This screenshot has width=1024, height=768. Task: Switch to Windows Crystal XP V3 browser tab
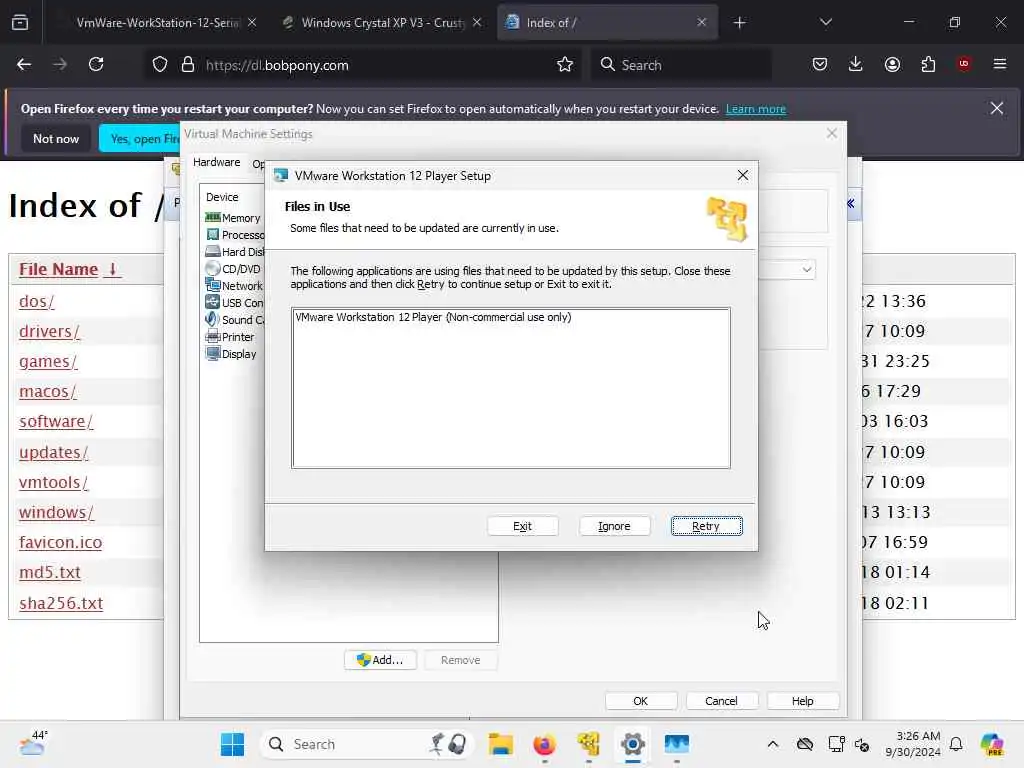click(383, 22)
